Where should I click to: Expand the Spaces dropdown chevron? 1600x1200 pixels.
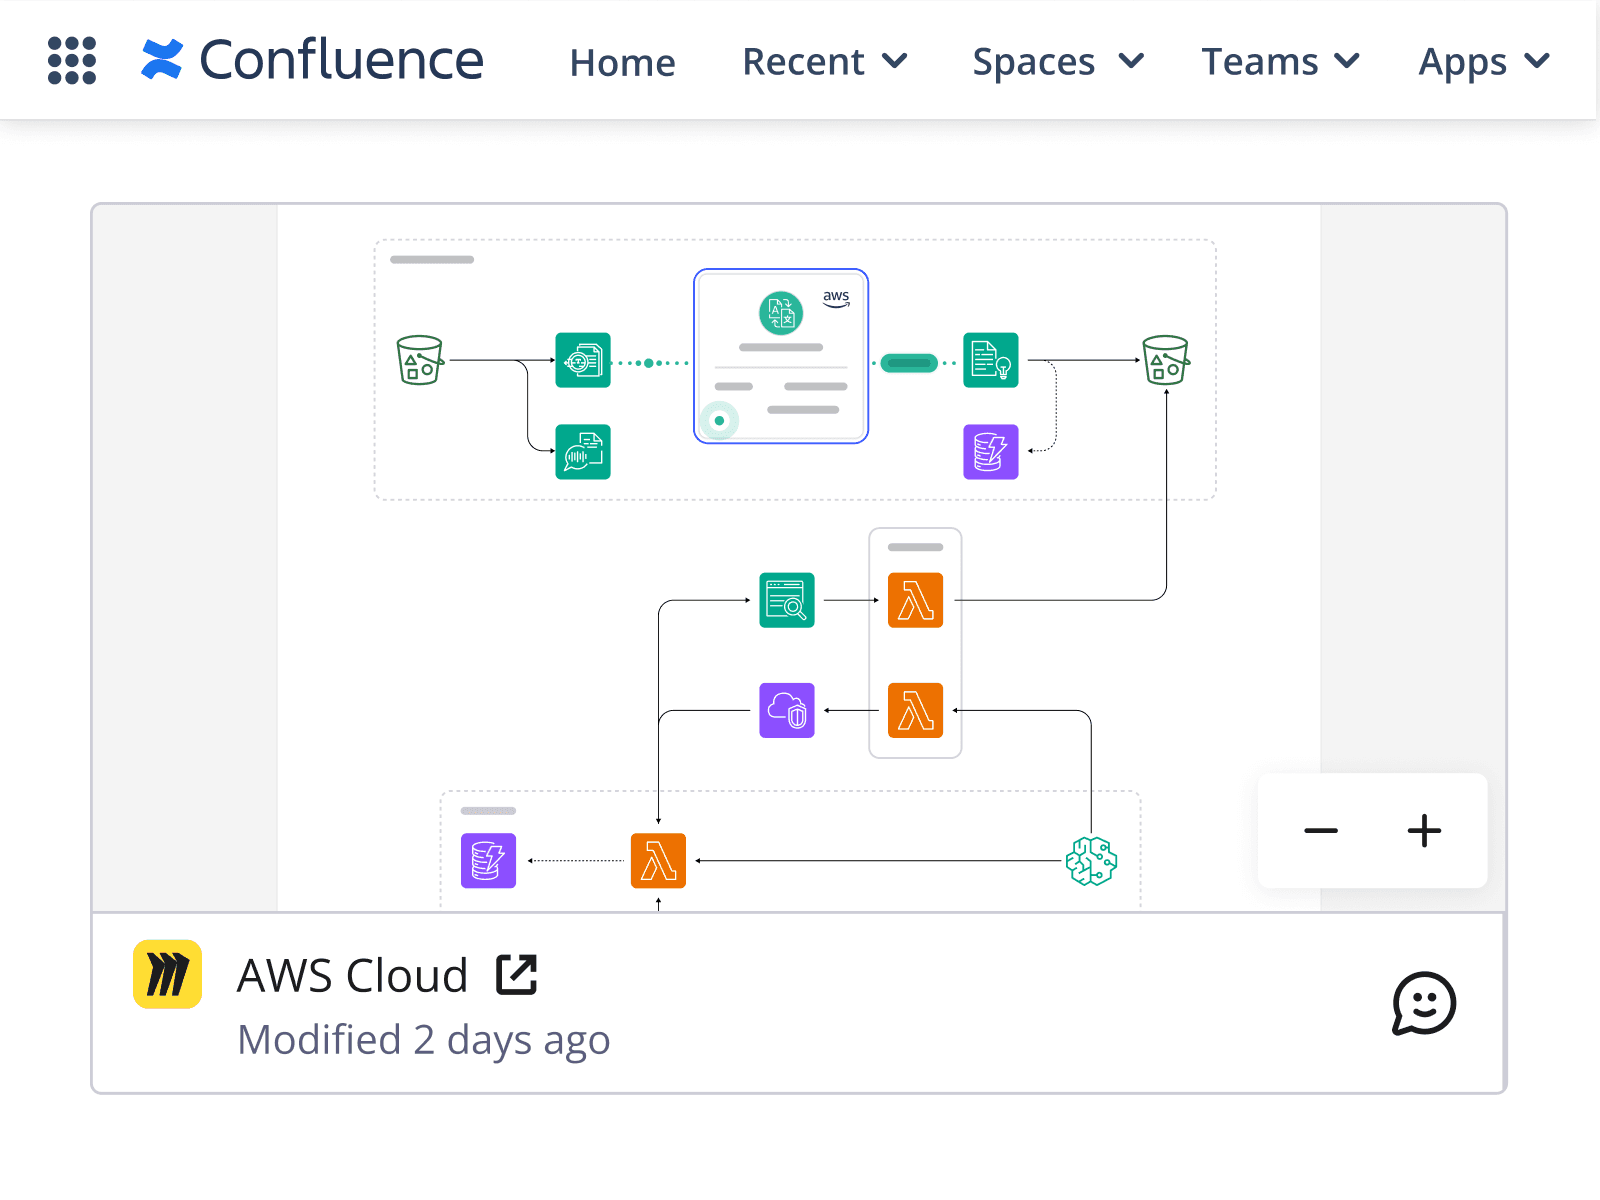[1131, 62]
